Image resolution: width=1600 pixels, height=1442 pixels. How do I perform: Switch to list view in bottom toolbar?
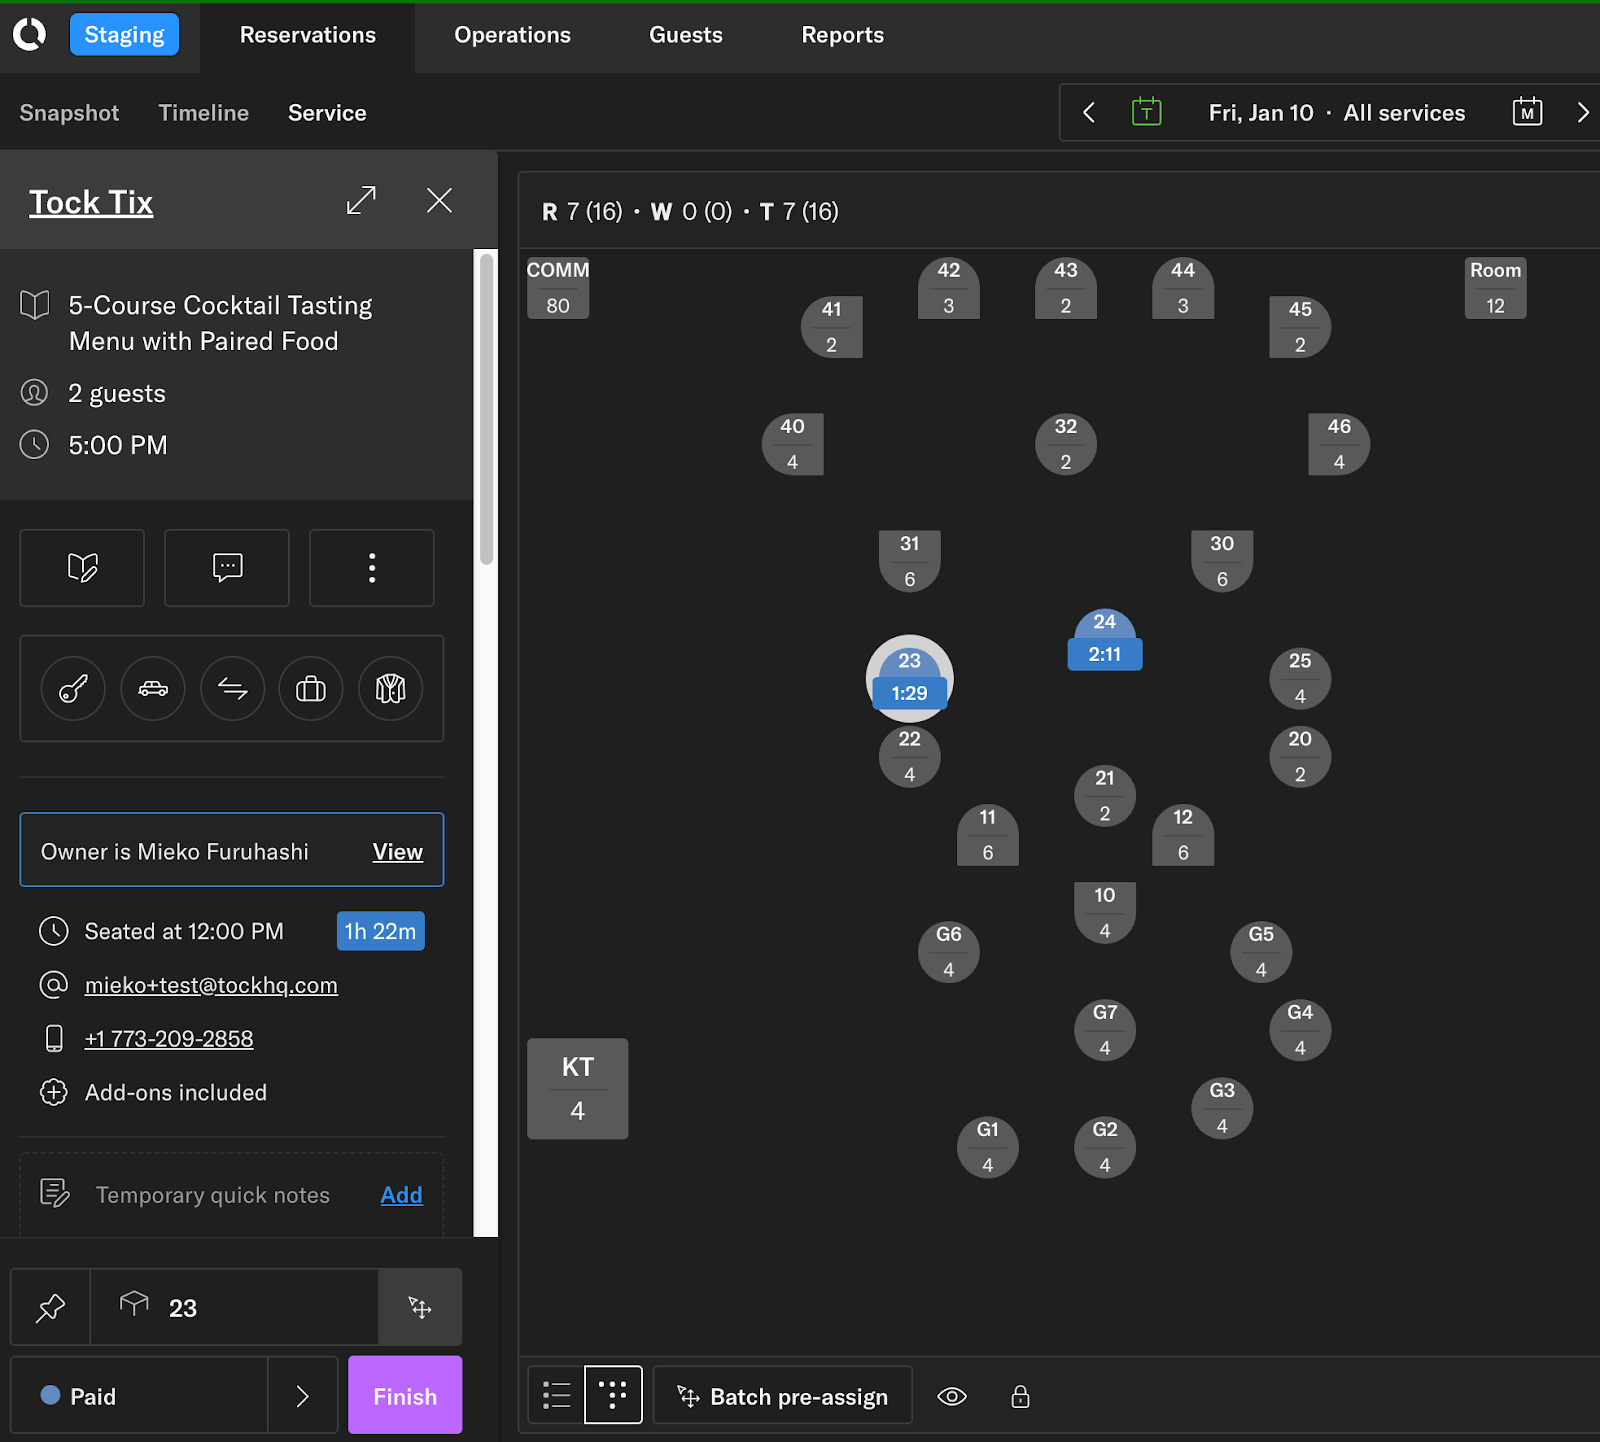point(556,1395)
